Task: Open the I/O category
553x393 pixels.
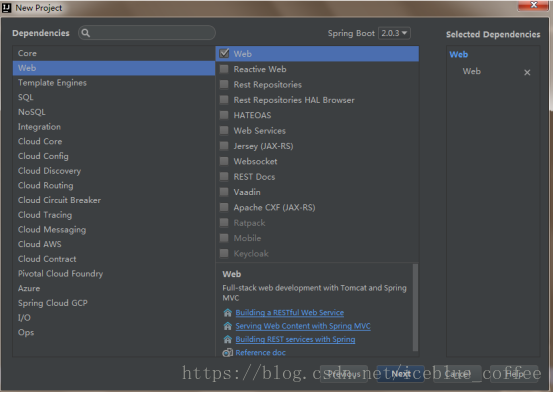Action: [114, 318]
